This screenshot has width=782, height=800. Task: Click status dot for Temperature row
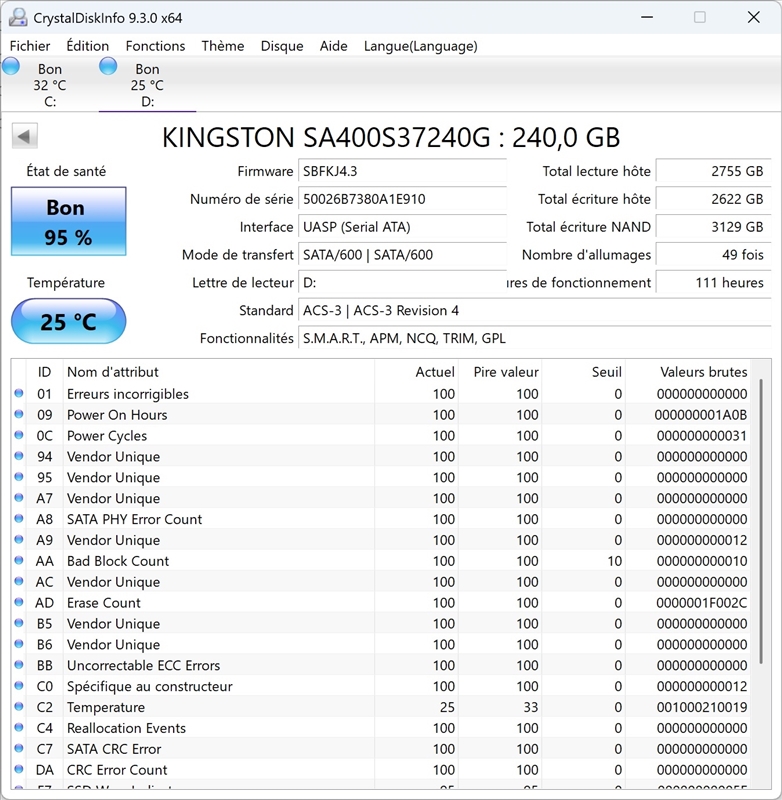pyautogui.click(x=19, y=707)
